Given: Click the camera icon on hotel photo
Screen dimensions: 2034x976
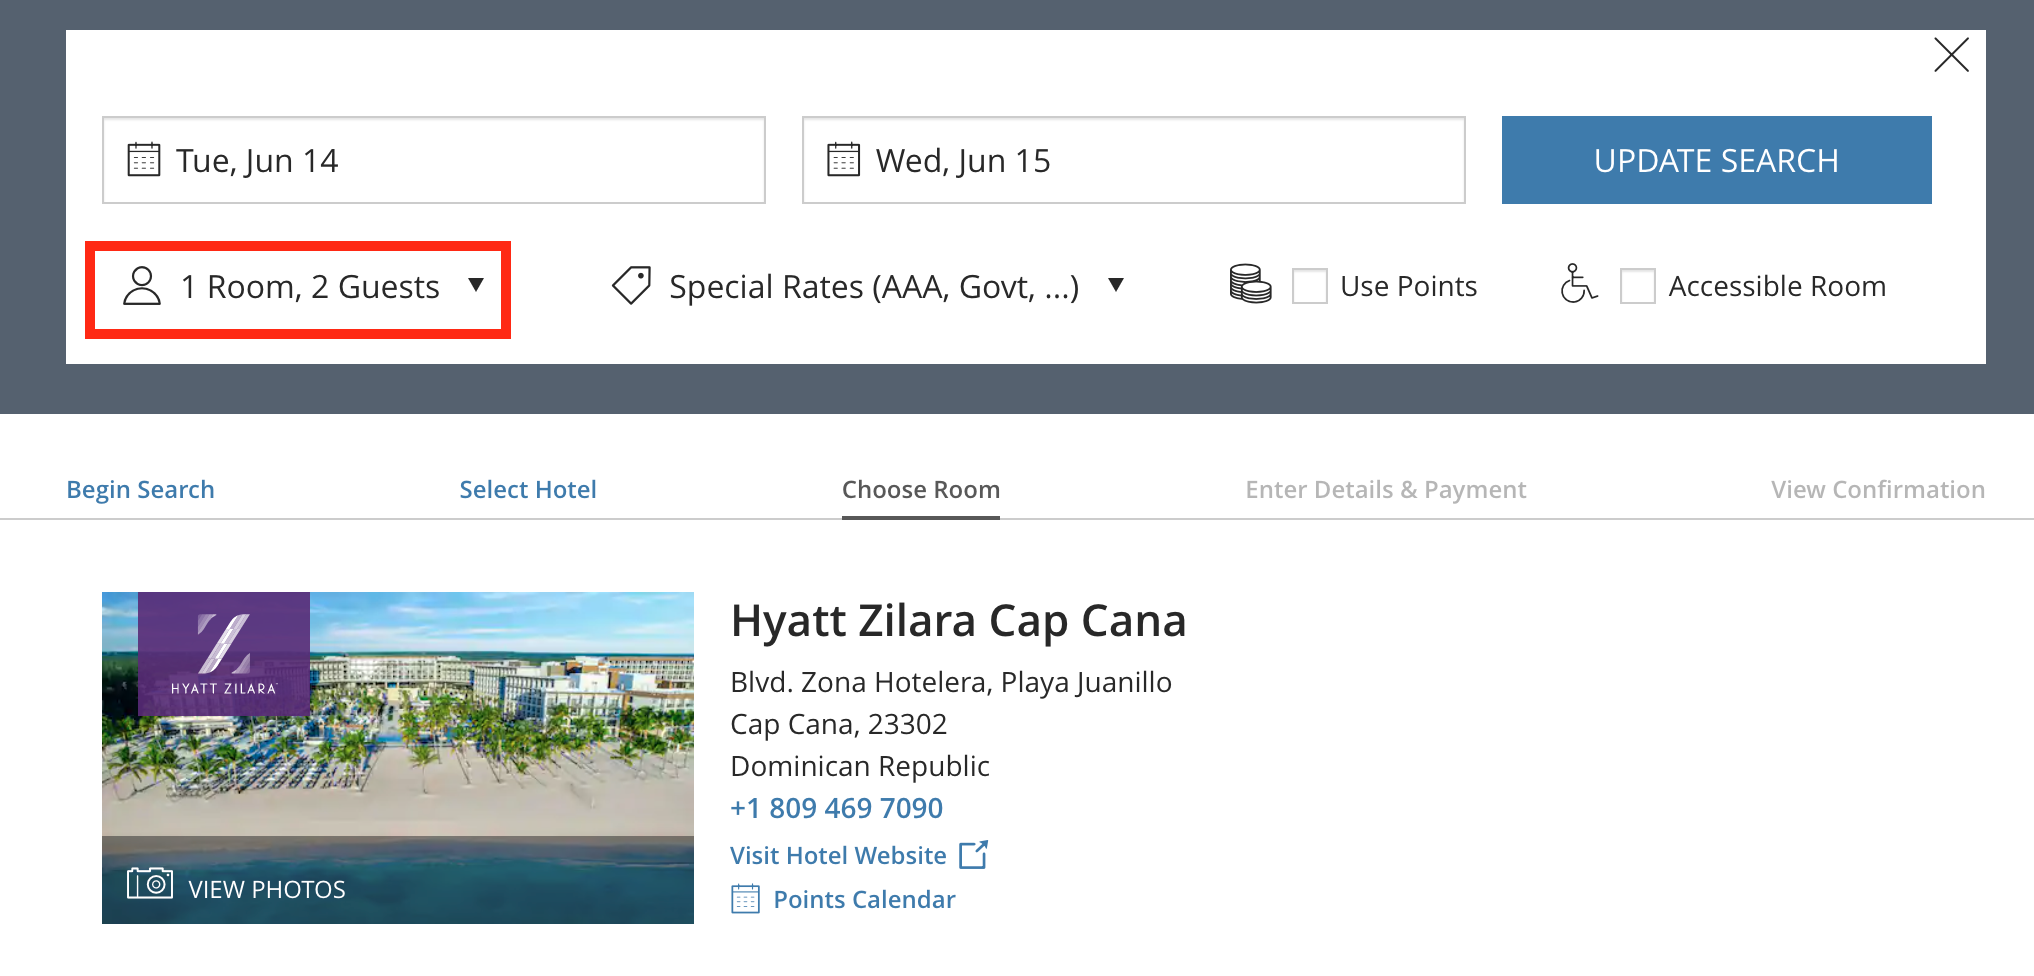Looking at the screenshot, I should click(x=150, y=884).
